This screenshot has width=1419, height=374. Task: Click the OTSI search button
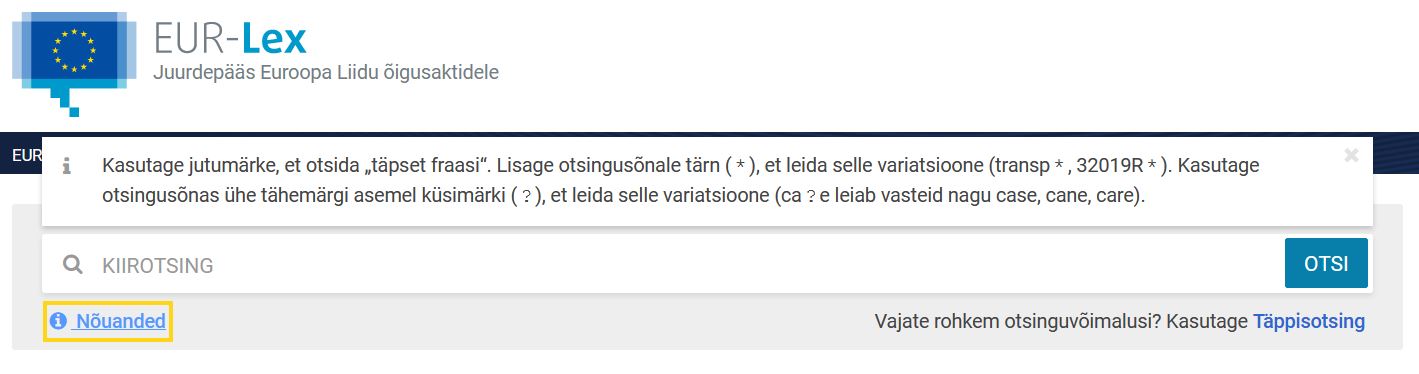1326,264
